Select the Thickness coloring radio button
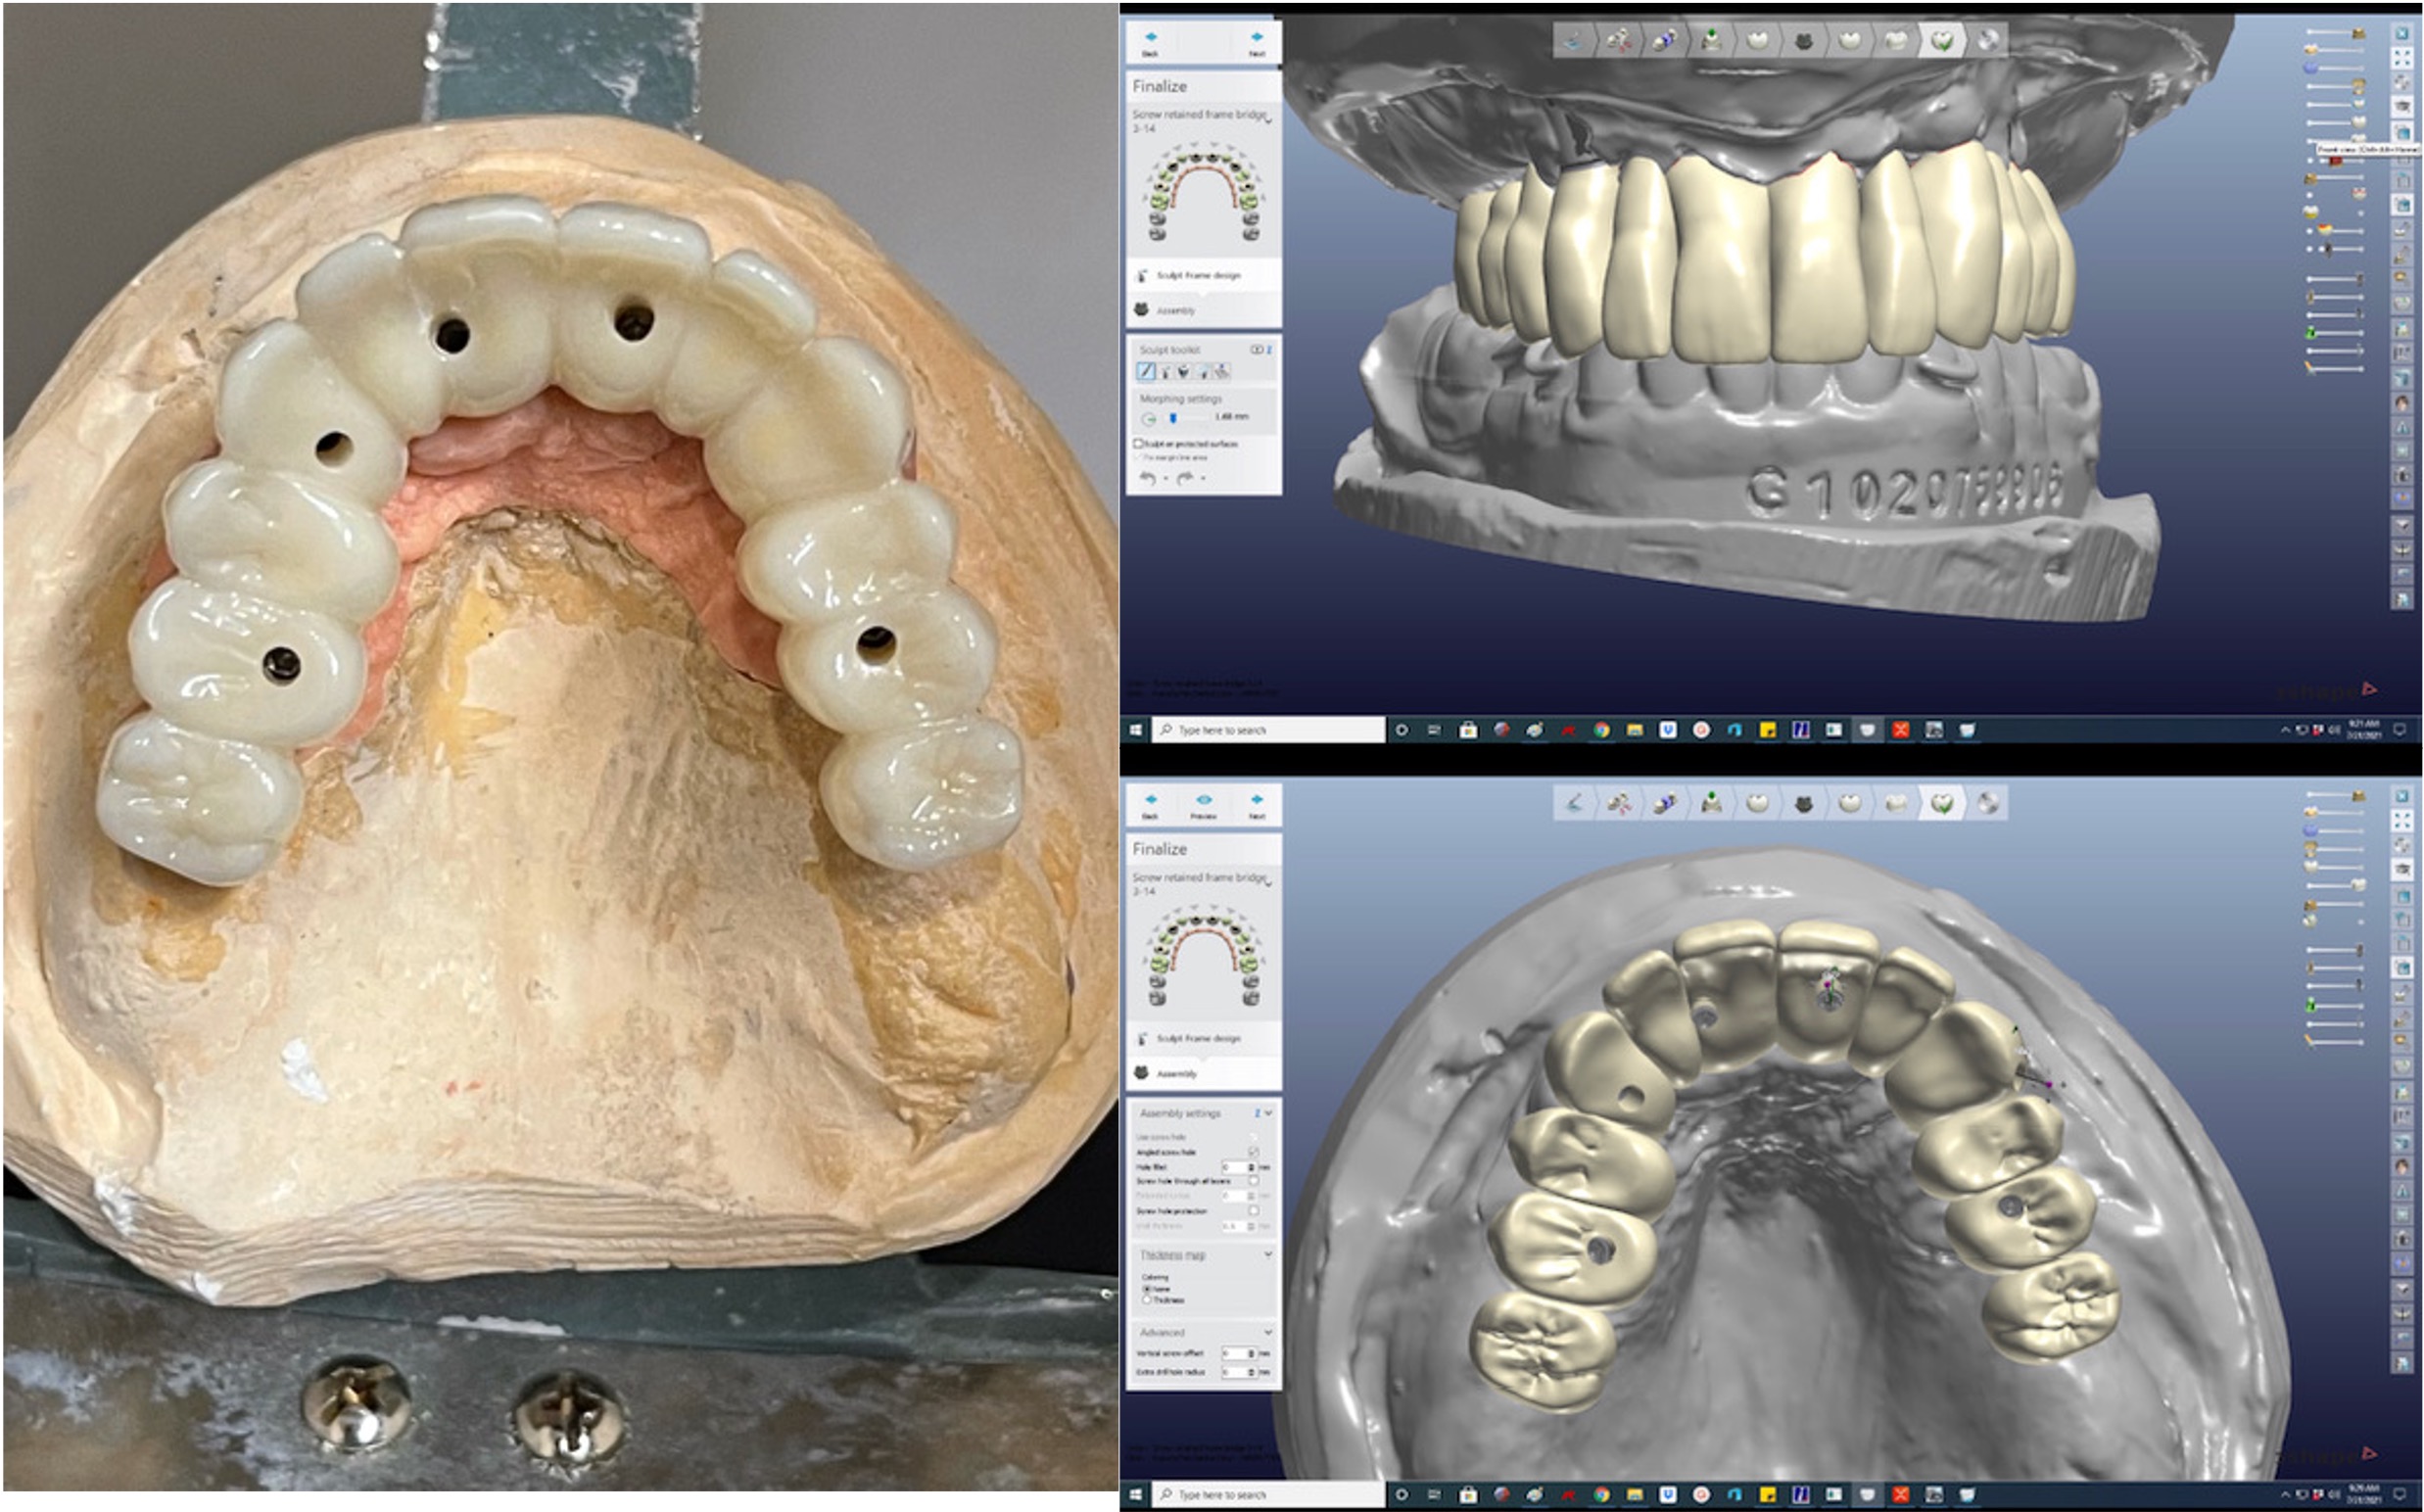 tap(1146, 1299)
